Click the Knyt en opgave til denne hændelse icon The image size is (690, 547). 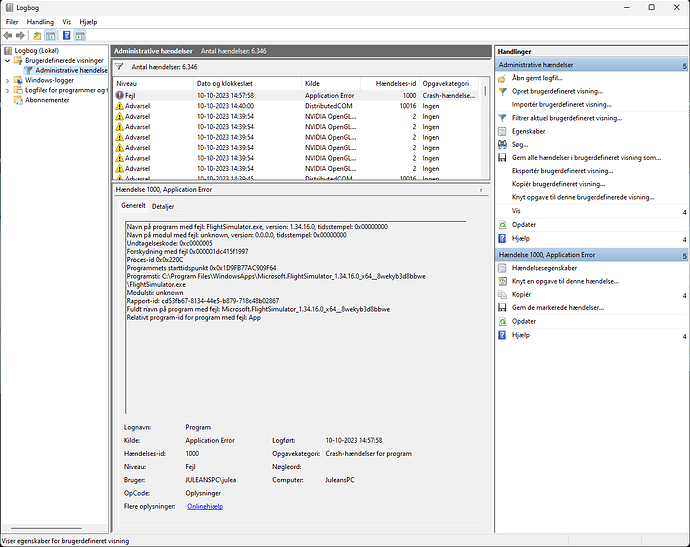coord(502,281)
